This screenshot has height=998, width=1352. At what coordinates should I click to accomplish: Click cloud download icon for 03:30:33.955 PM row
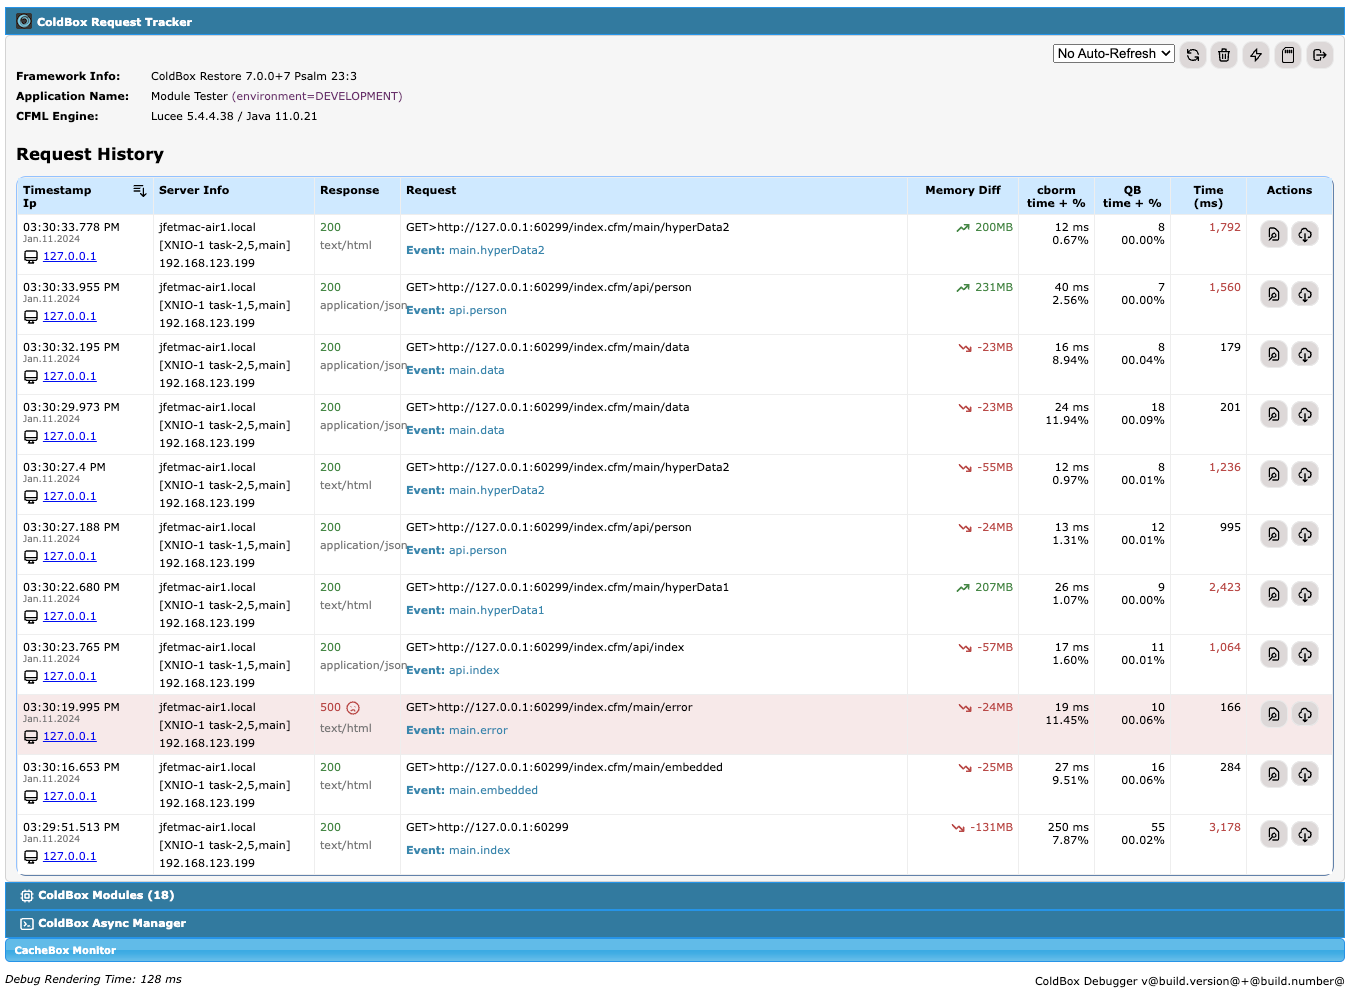click(1305, 295)
